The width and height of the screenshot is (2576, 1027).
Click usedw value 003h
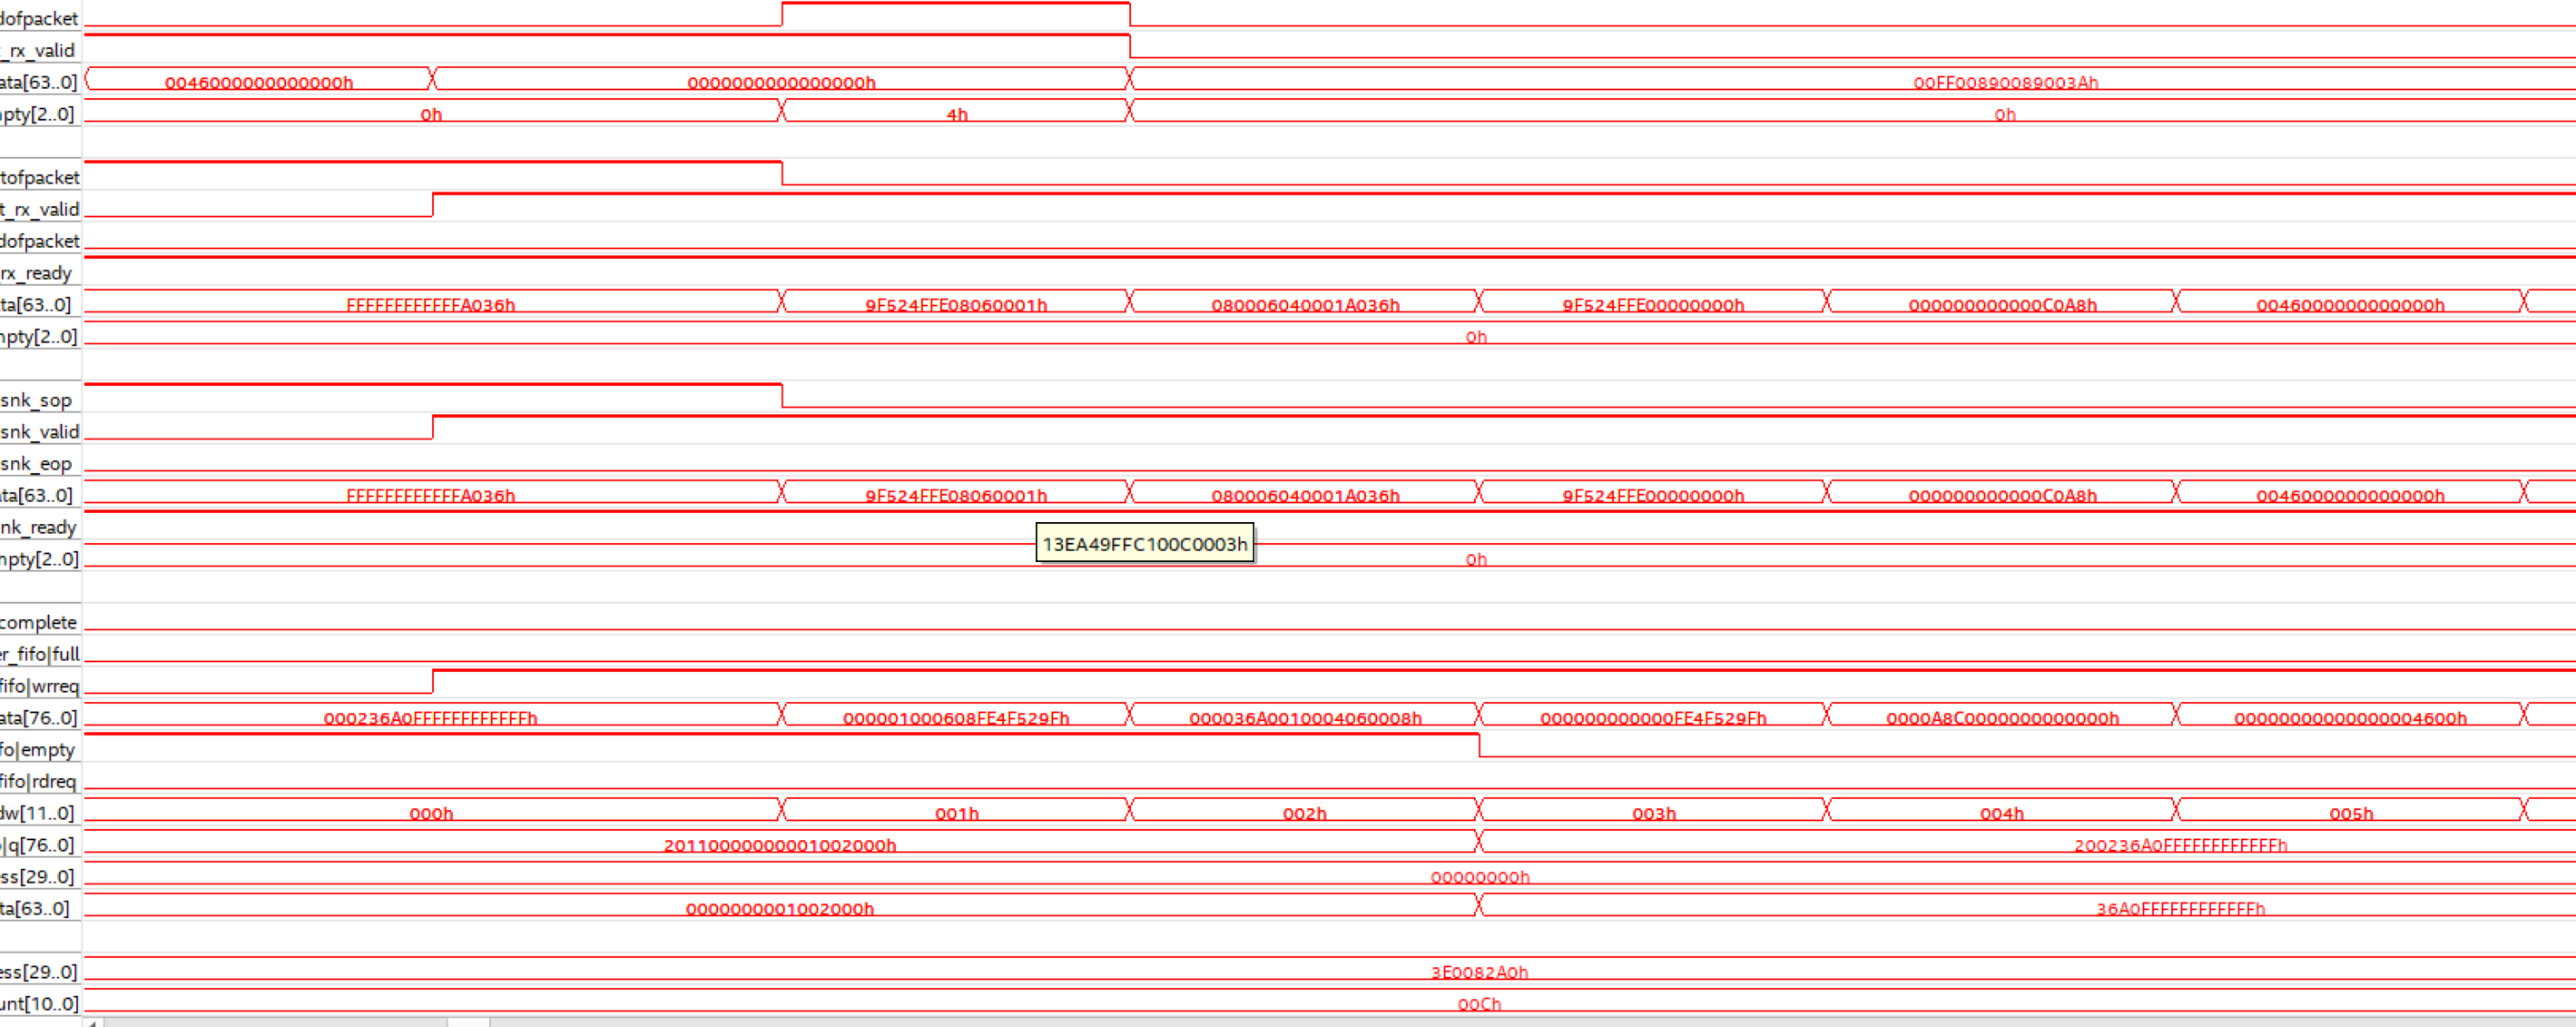click(x=1654, y=814)
